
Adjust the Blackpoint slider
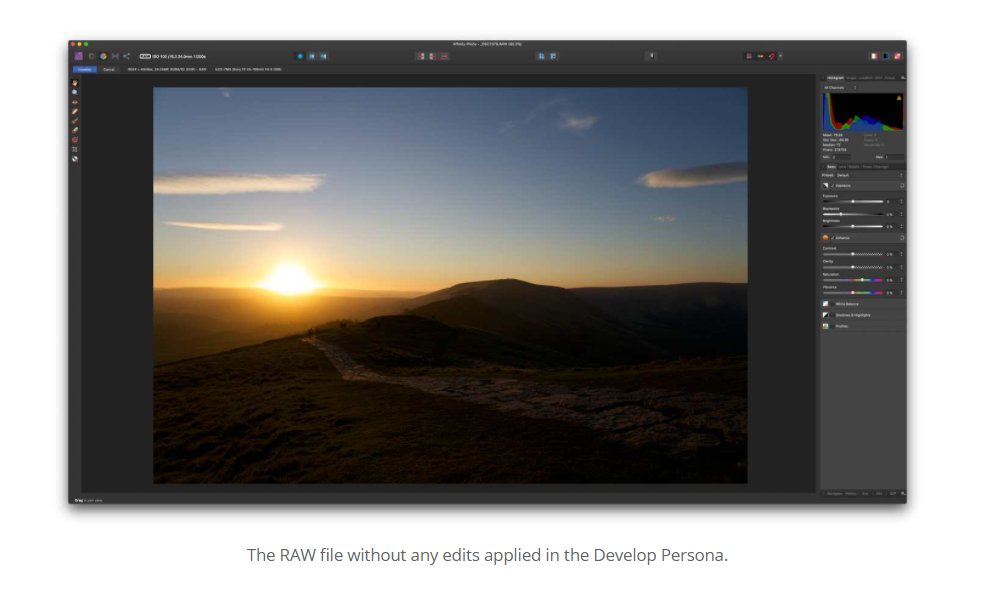pyautogui.click(x=852, y=214)
